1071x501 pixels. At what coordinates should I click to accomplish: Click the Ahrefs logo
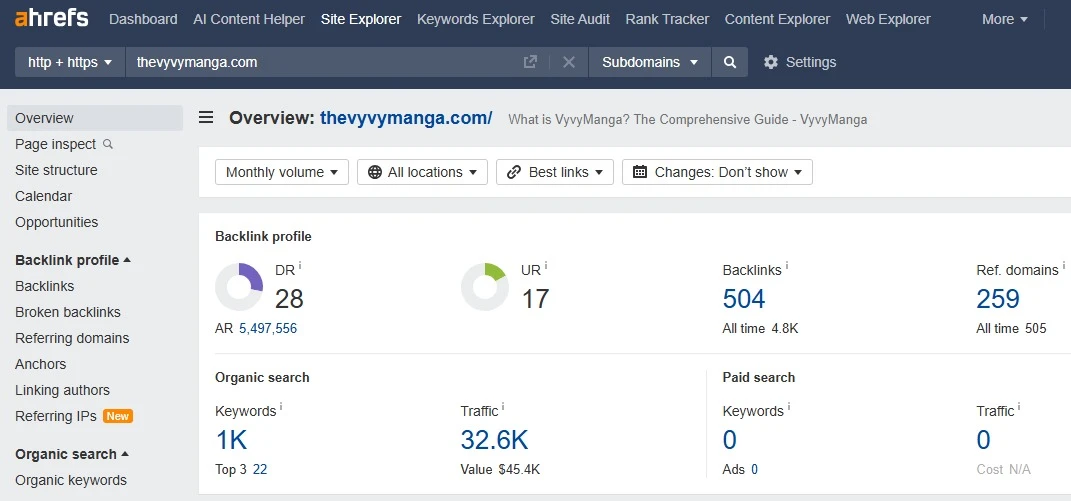tap(51, 18)
